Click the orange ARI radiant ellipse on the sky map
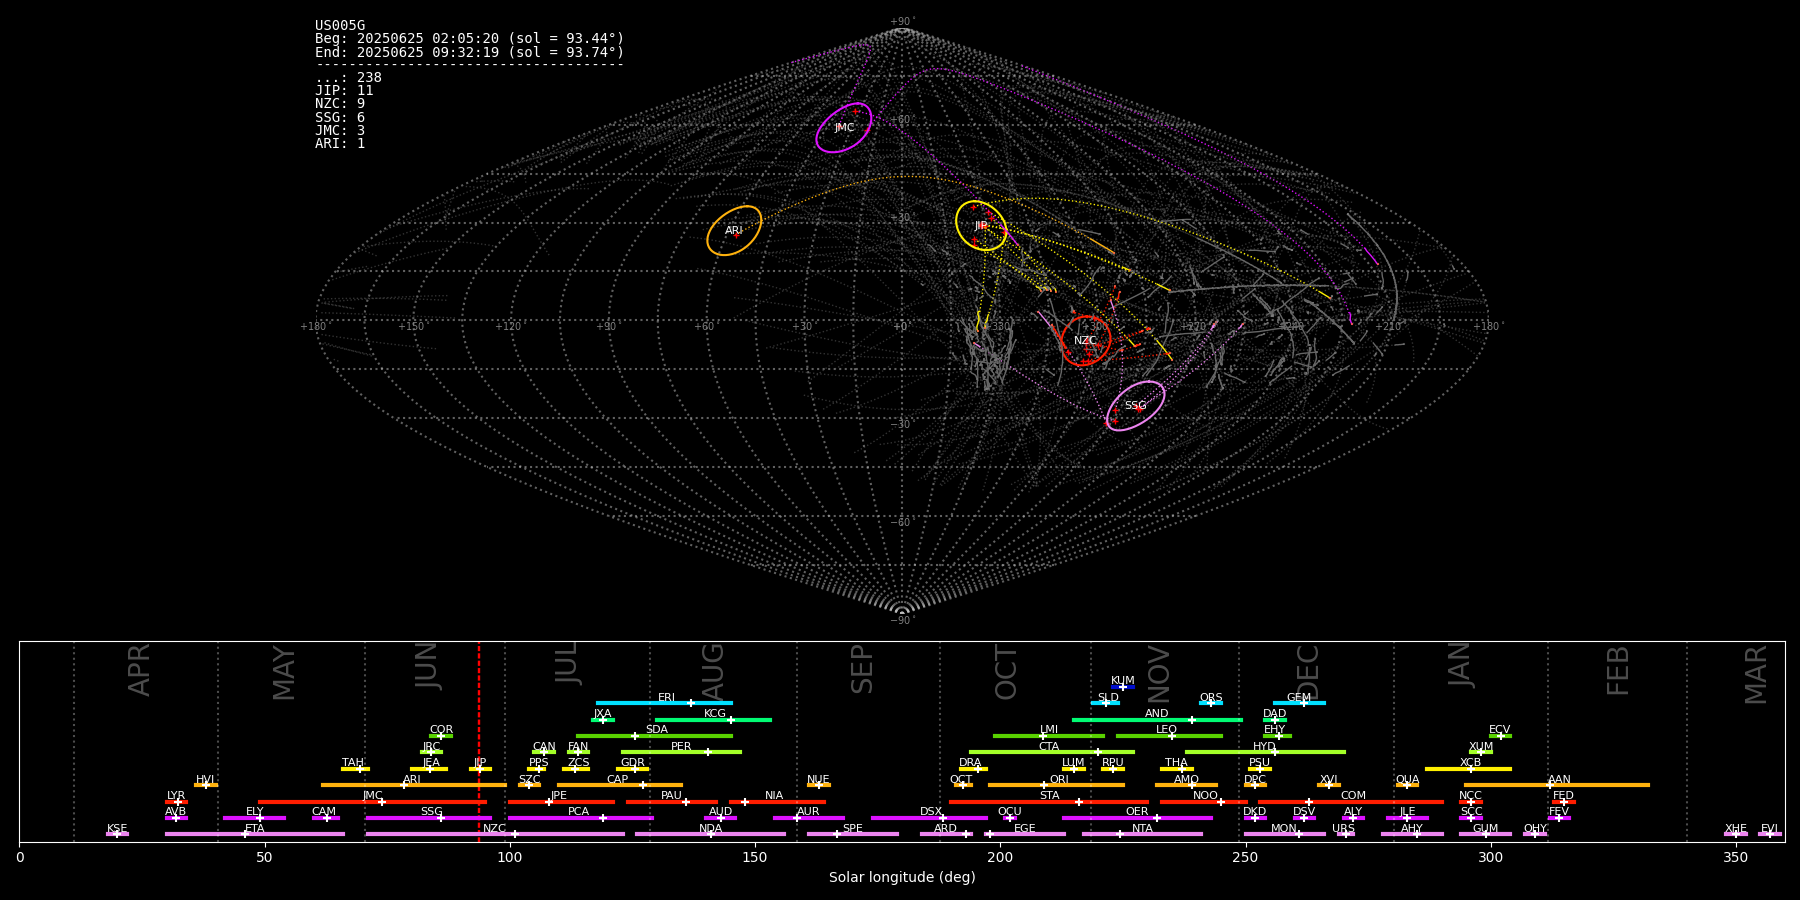 click(x=734, y=230)
